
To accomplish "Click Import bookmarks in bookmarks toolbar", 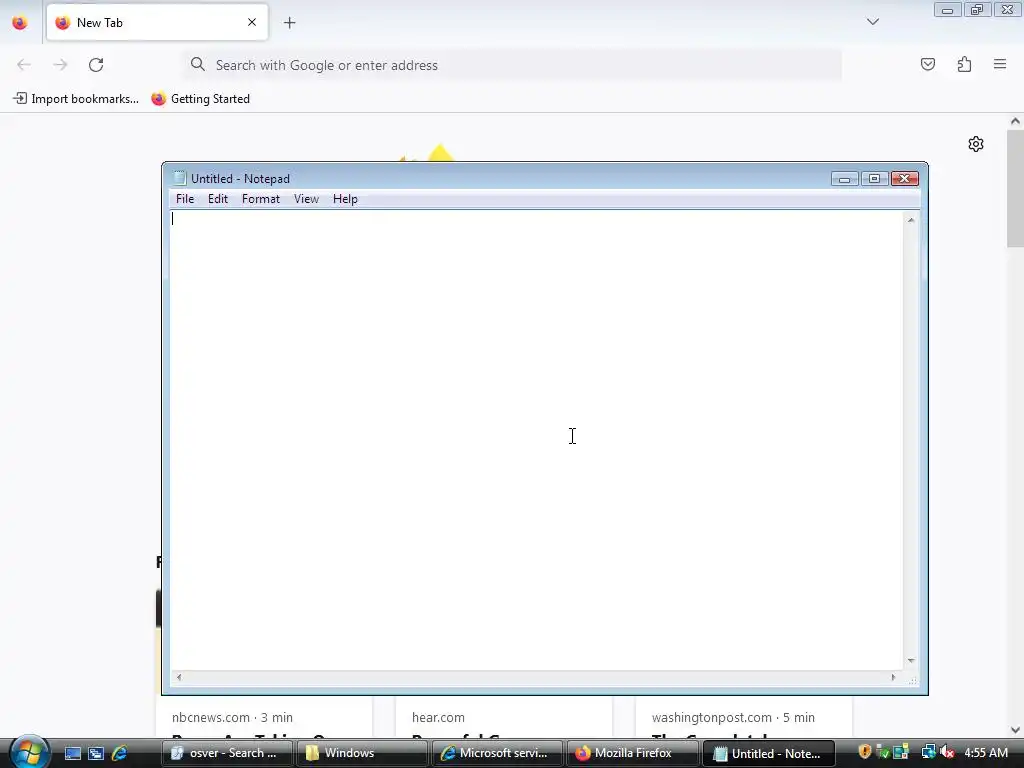I will coord(76,99).
